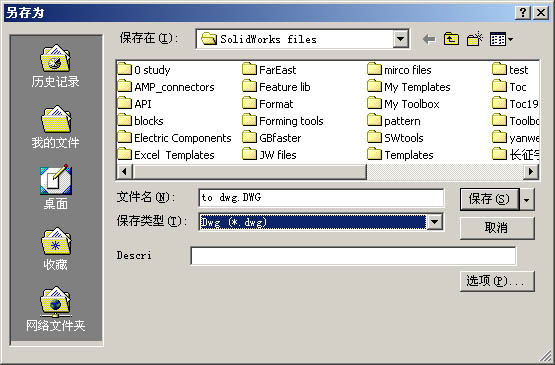Select the Toc19 folder
Viewport: 555px width, 365px height.
tap(515, 104)
